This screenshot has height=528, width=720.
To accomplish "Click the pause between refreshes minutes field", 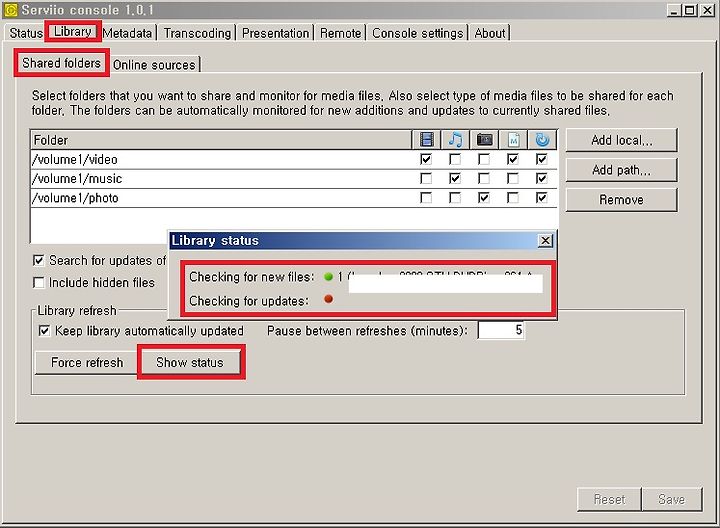I will [501, 330].
